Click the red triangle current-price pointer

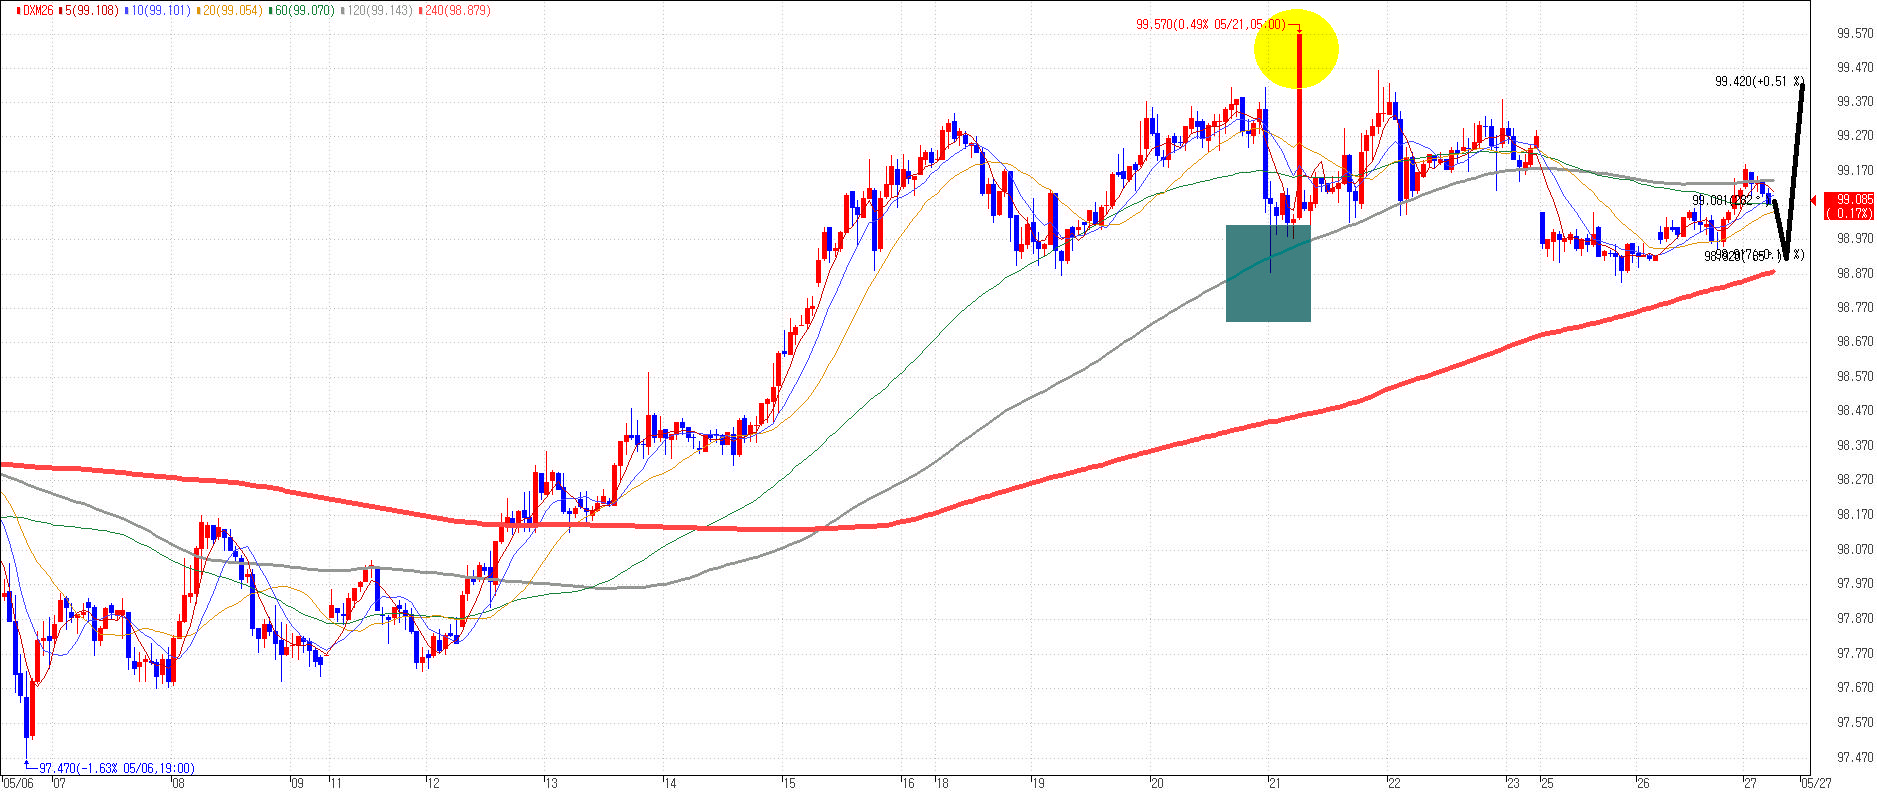(x=1814, y=201)
